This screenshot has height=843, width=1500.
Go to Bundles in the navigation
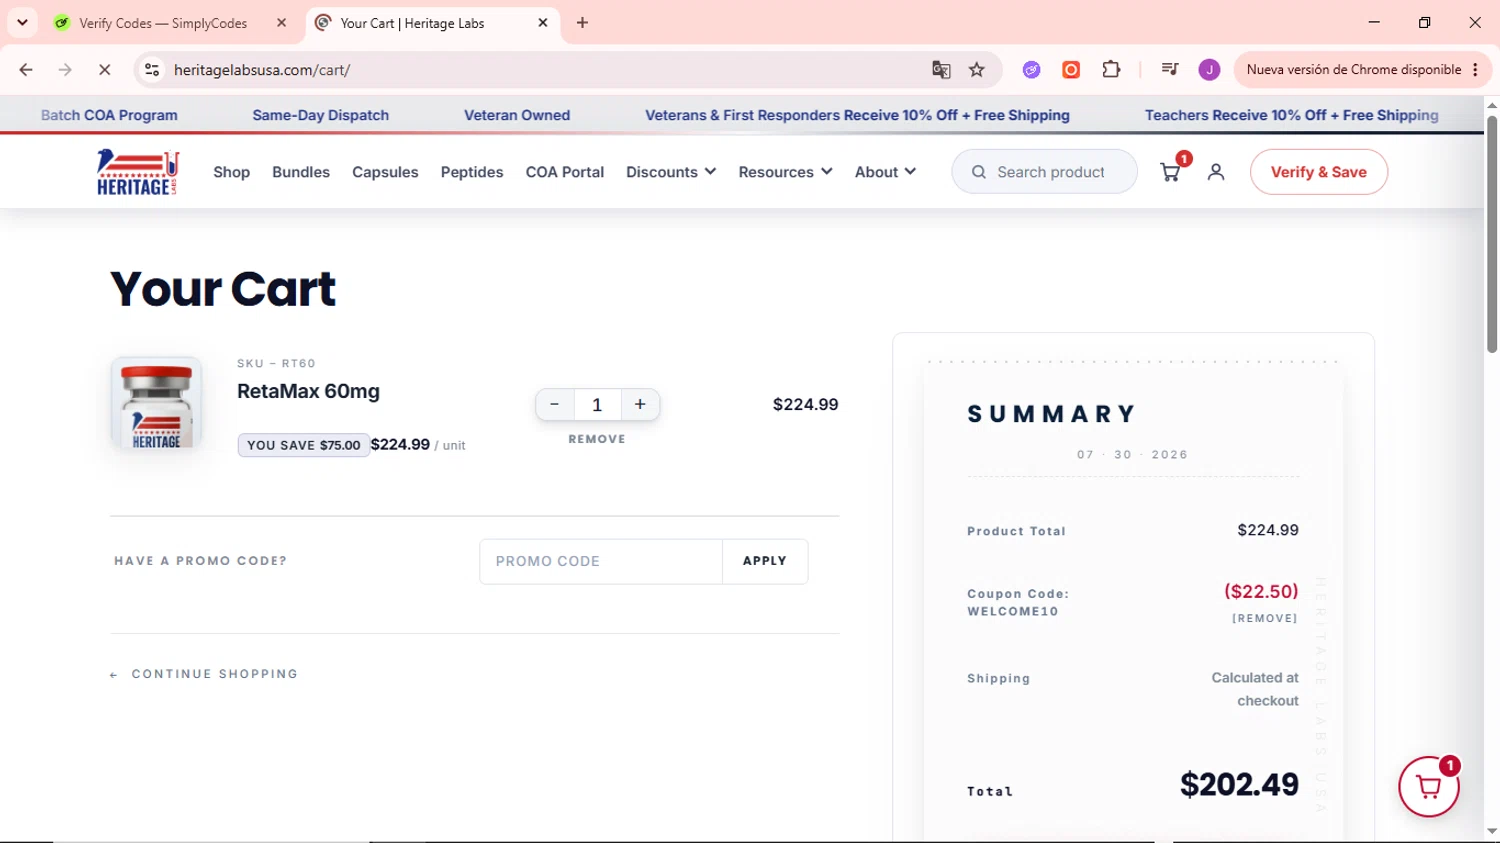coord(301,172)
